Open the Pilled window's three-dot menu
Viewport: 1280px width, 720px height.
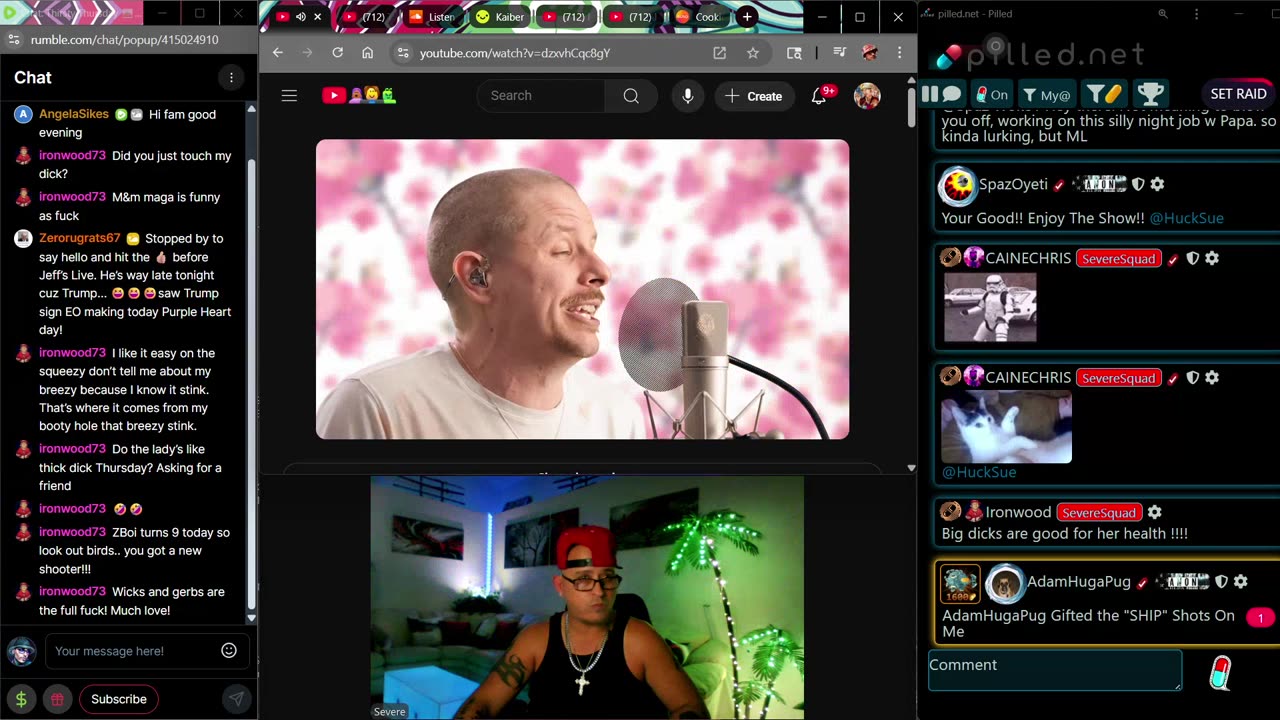[x=1197, y=14]
